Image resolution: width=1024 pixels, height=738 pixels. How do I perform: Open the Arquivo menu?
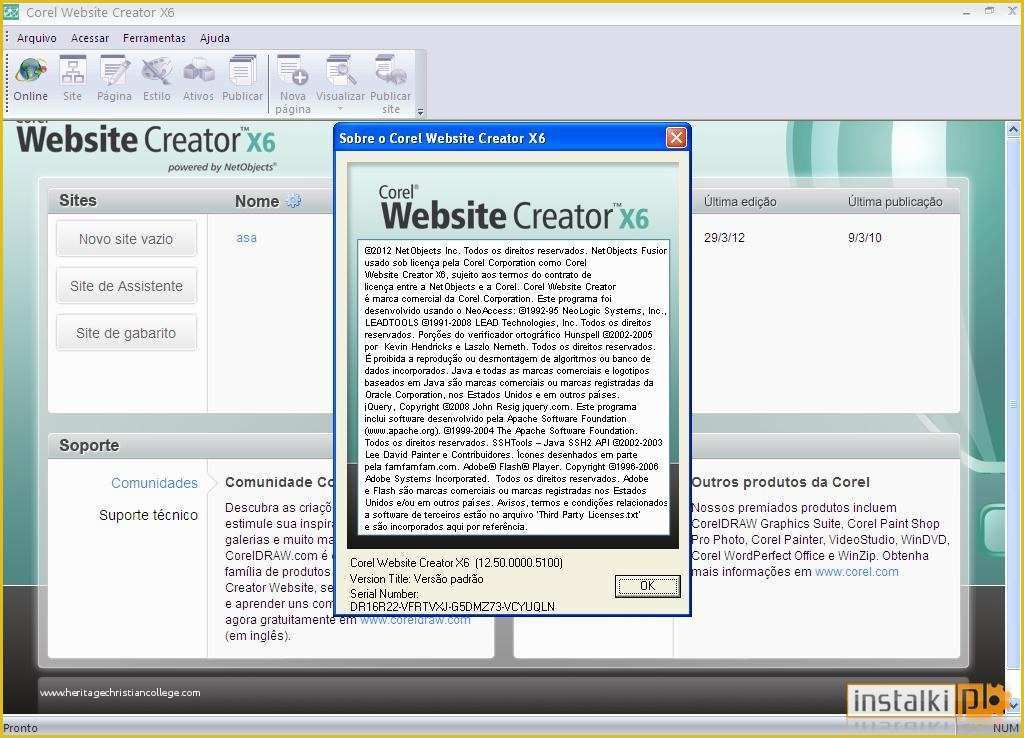37,38
